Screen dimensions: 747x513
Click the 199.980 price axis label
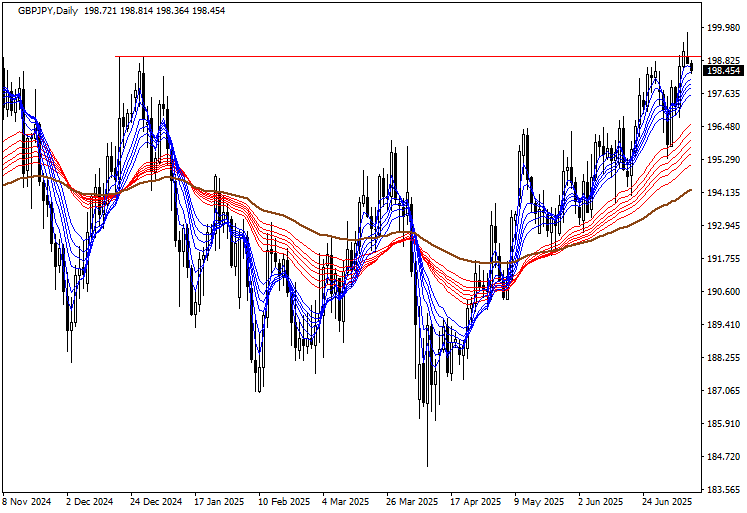click(x=724, y=28)
